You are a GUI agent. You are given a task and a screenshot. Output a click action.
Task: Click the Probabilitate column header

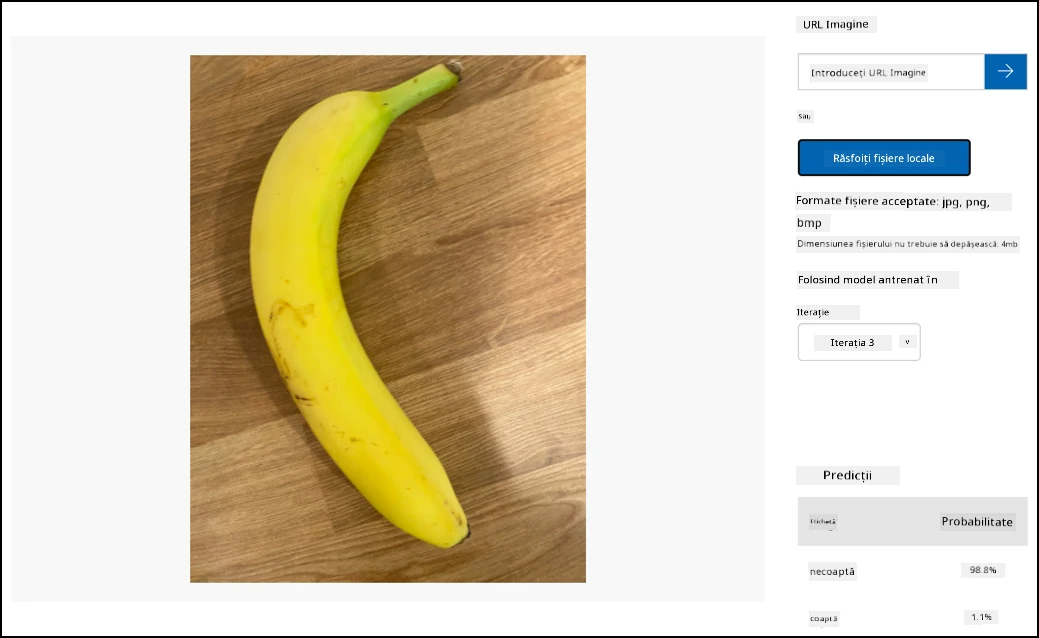click(977, 521)
